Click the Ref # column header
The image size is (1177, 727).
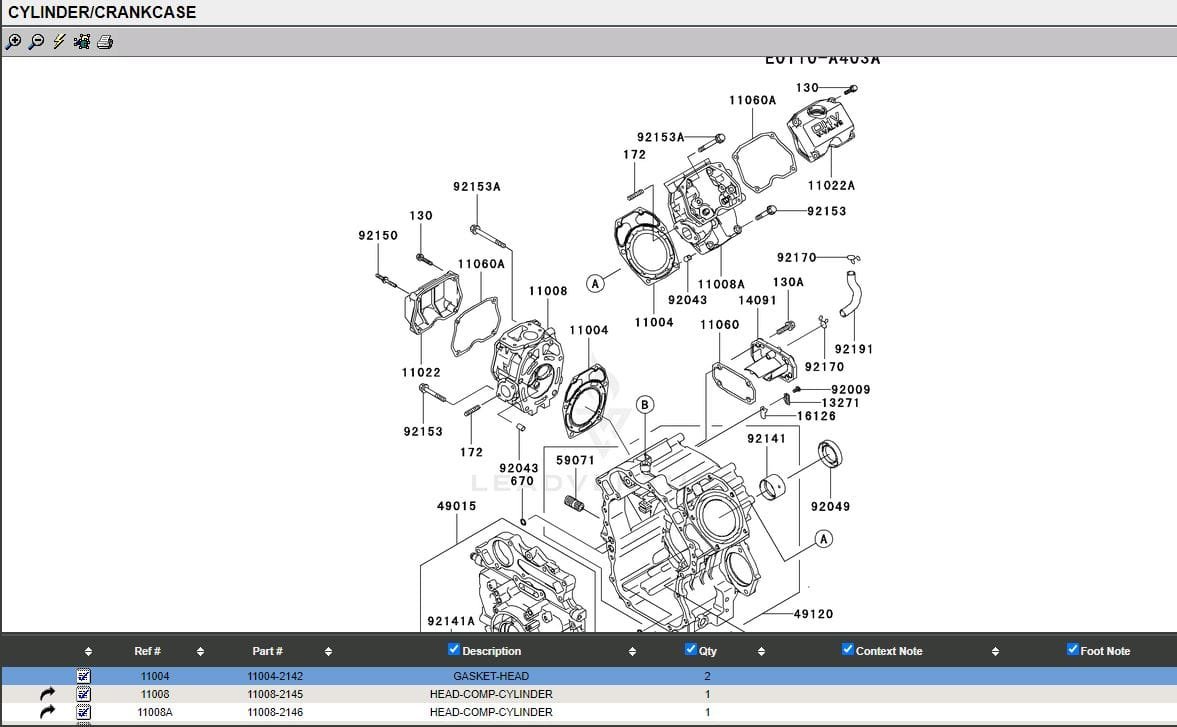(x=148, y=651)
